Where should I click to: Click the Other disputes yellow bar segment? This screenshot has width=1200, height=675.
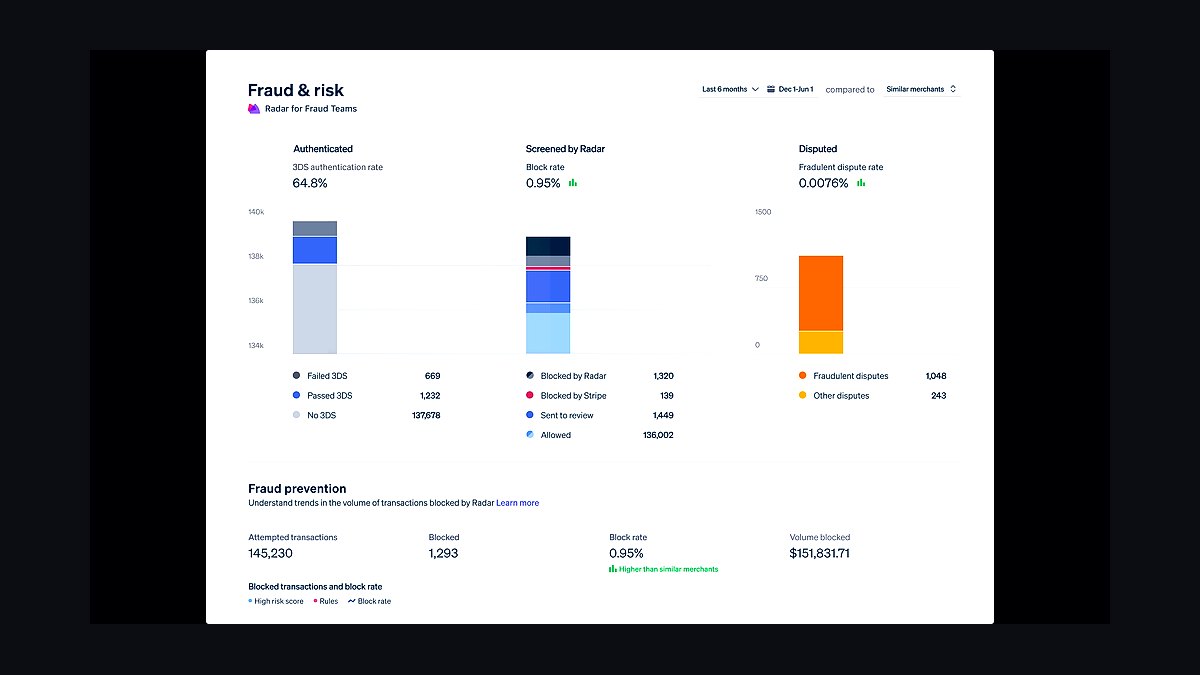pos(821,342)
